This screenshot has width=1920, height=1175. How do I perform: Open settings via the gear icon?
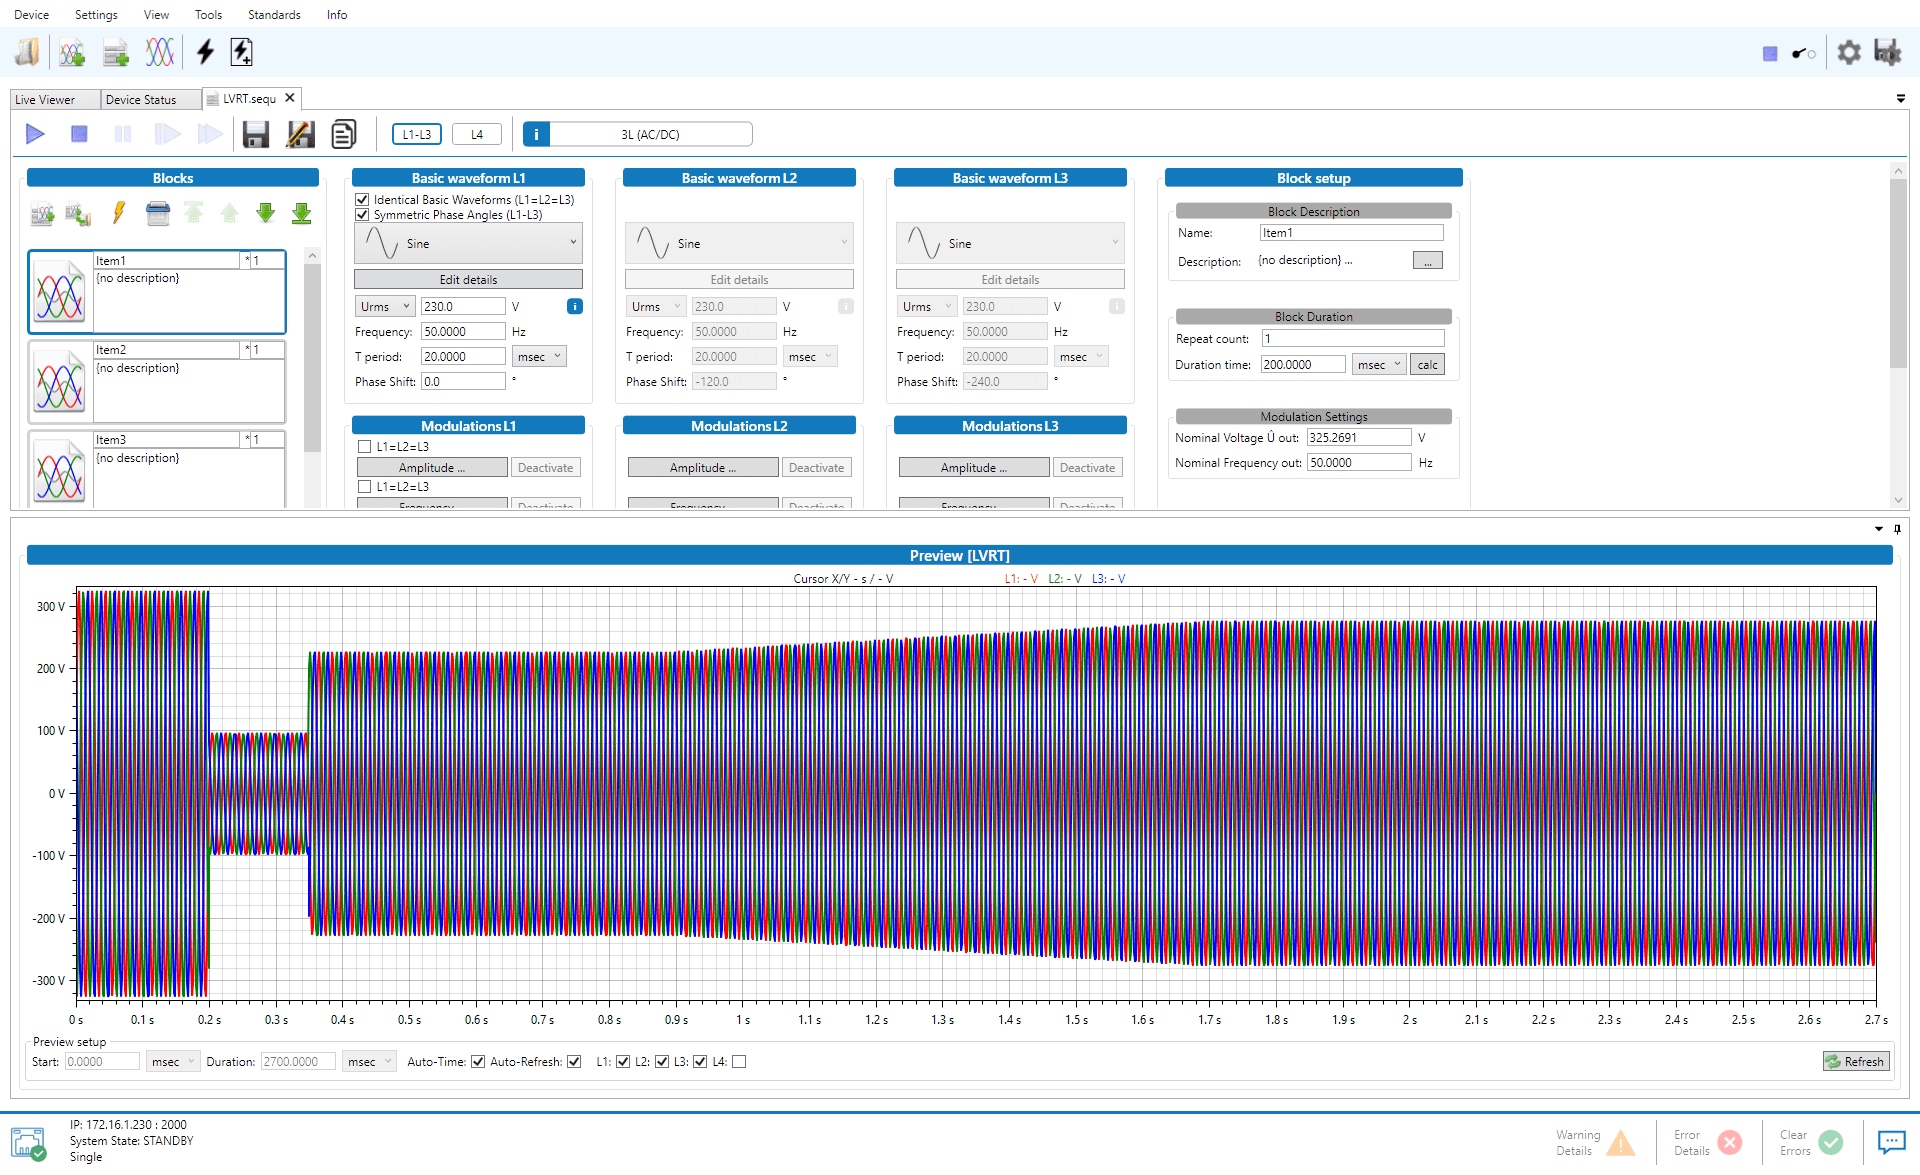tap(1849, 52)
